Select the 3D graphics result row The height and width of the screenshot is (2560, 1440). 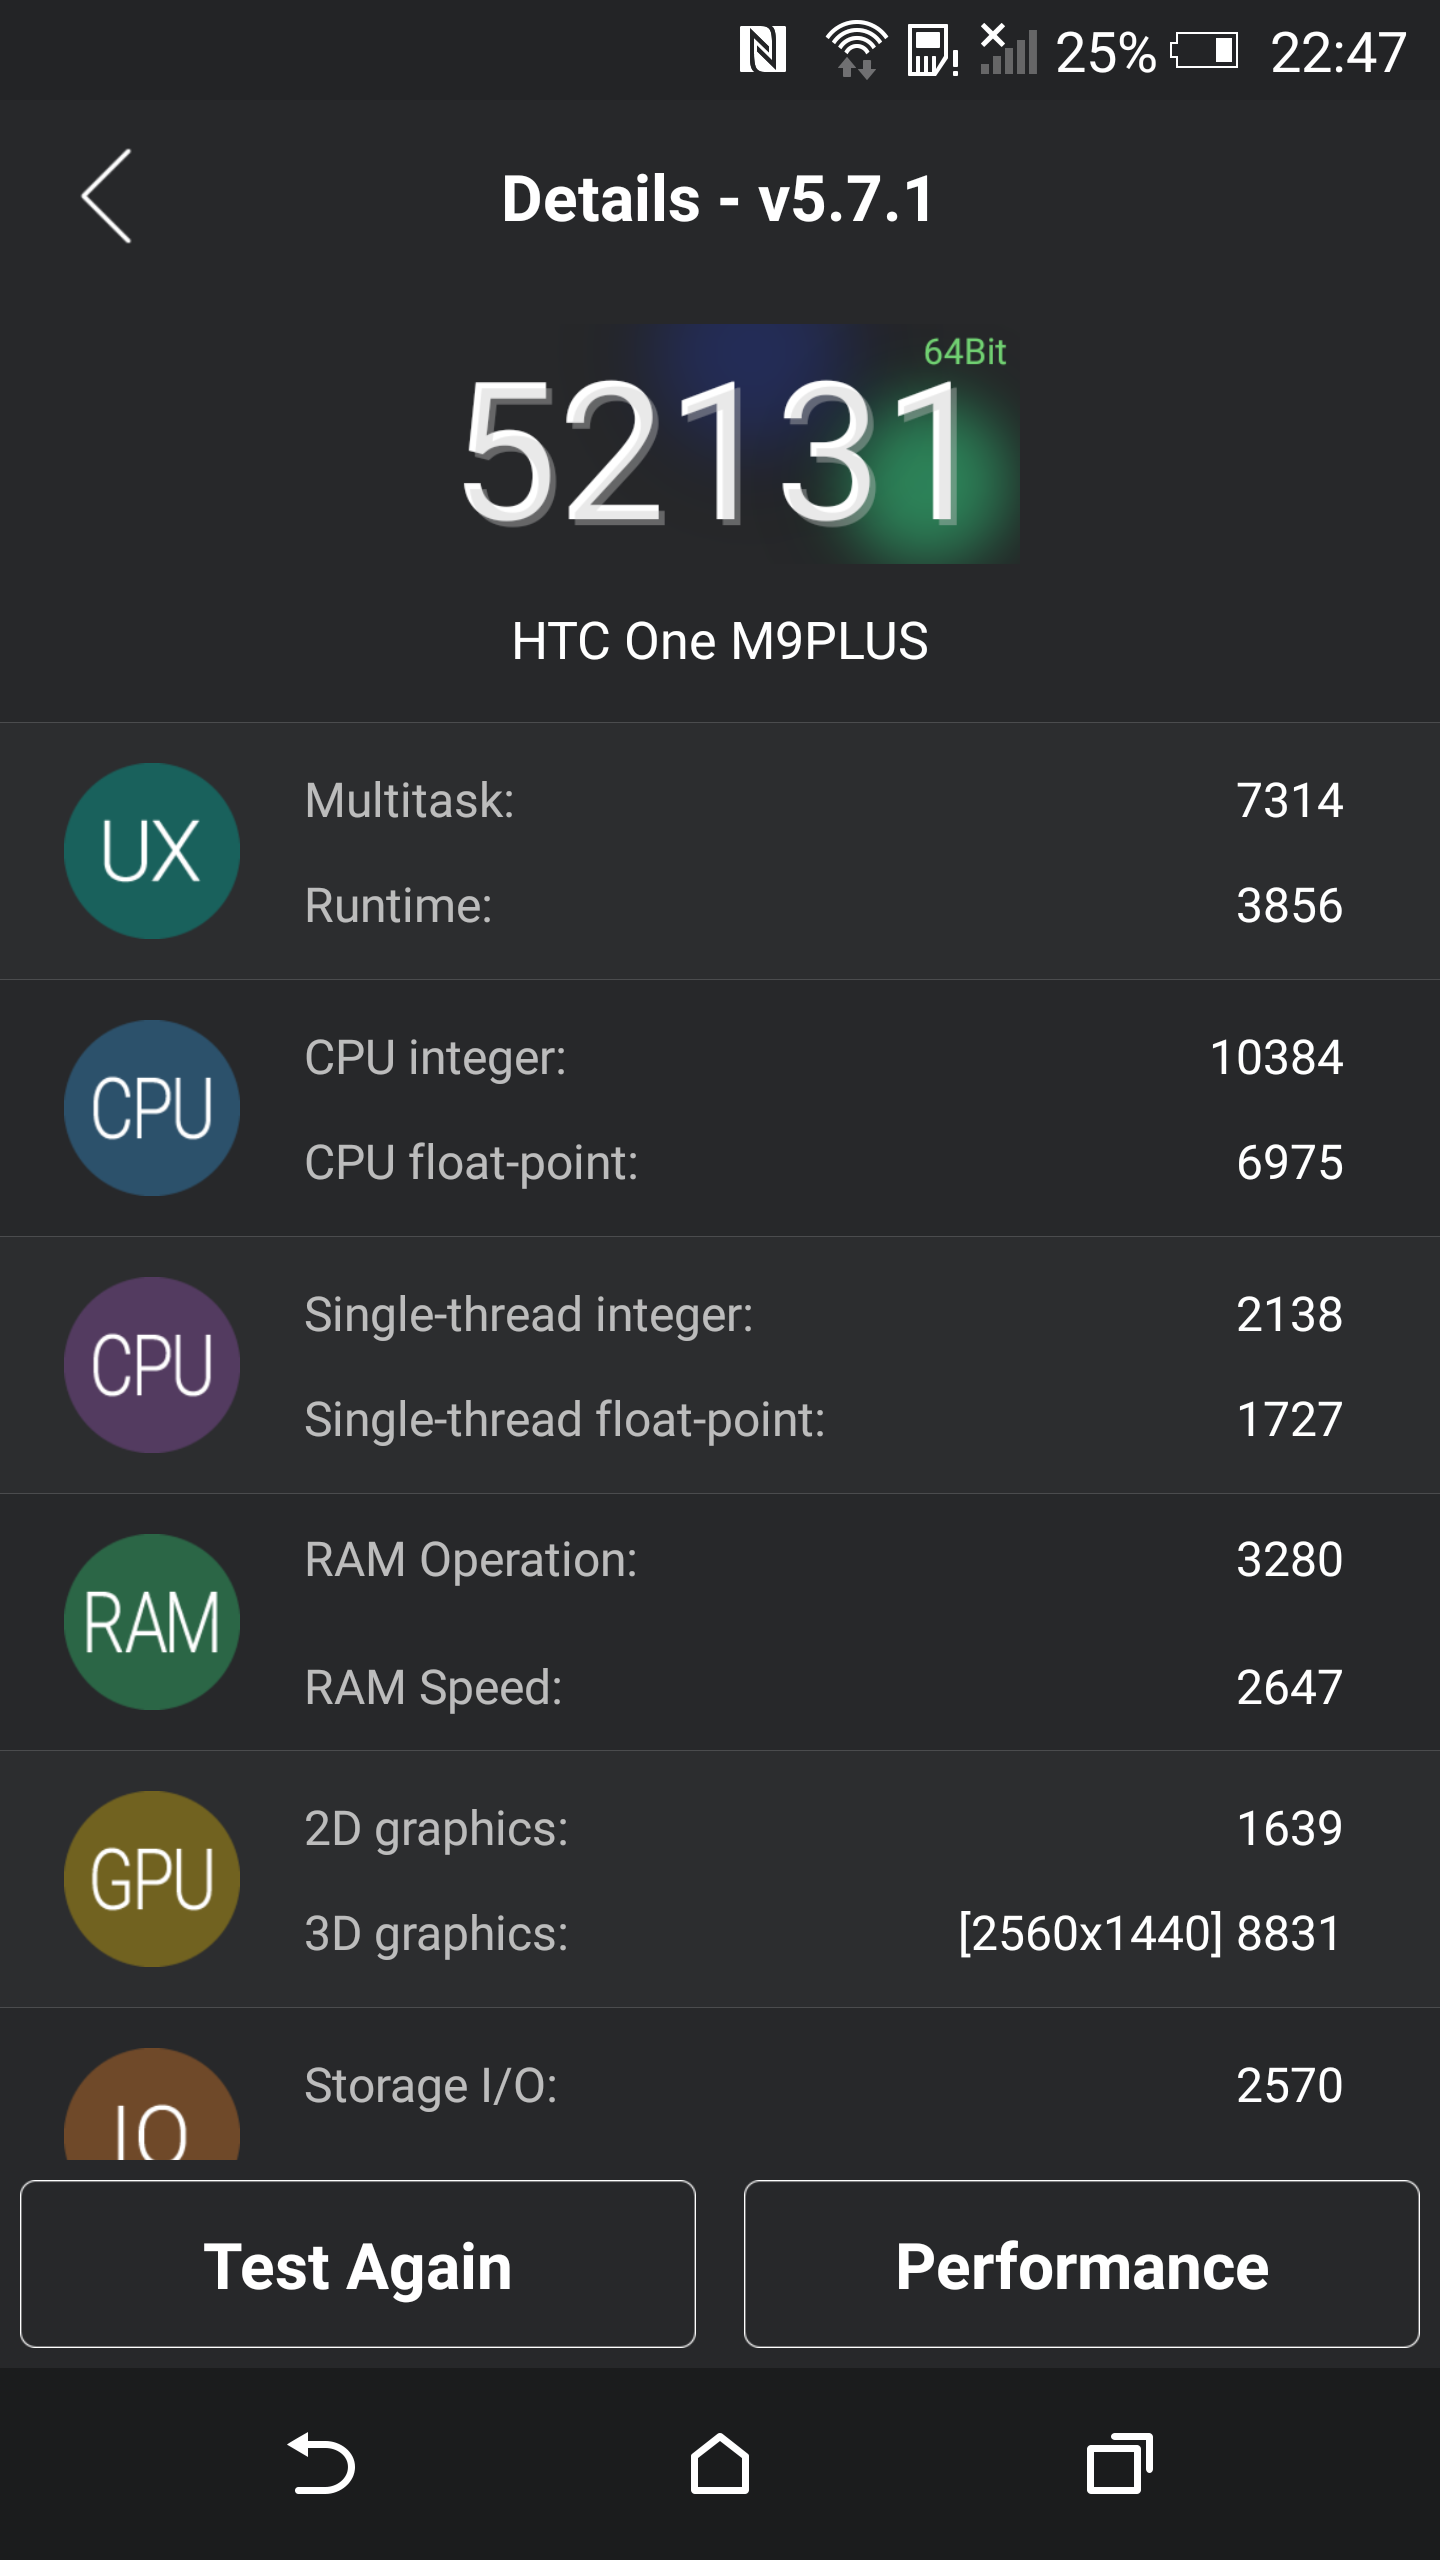(823, 1933)
